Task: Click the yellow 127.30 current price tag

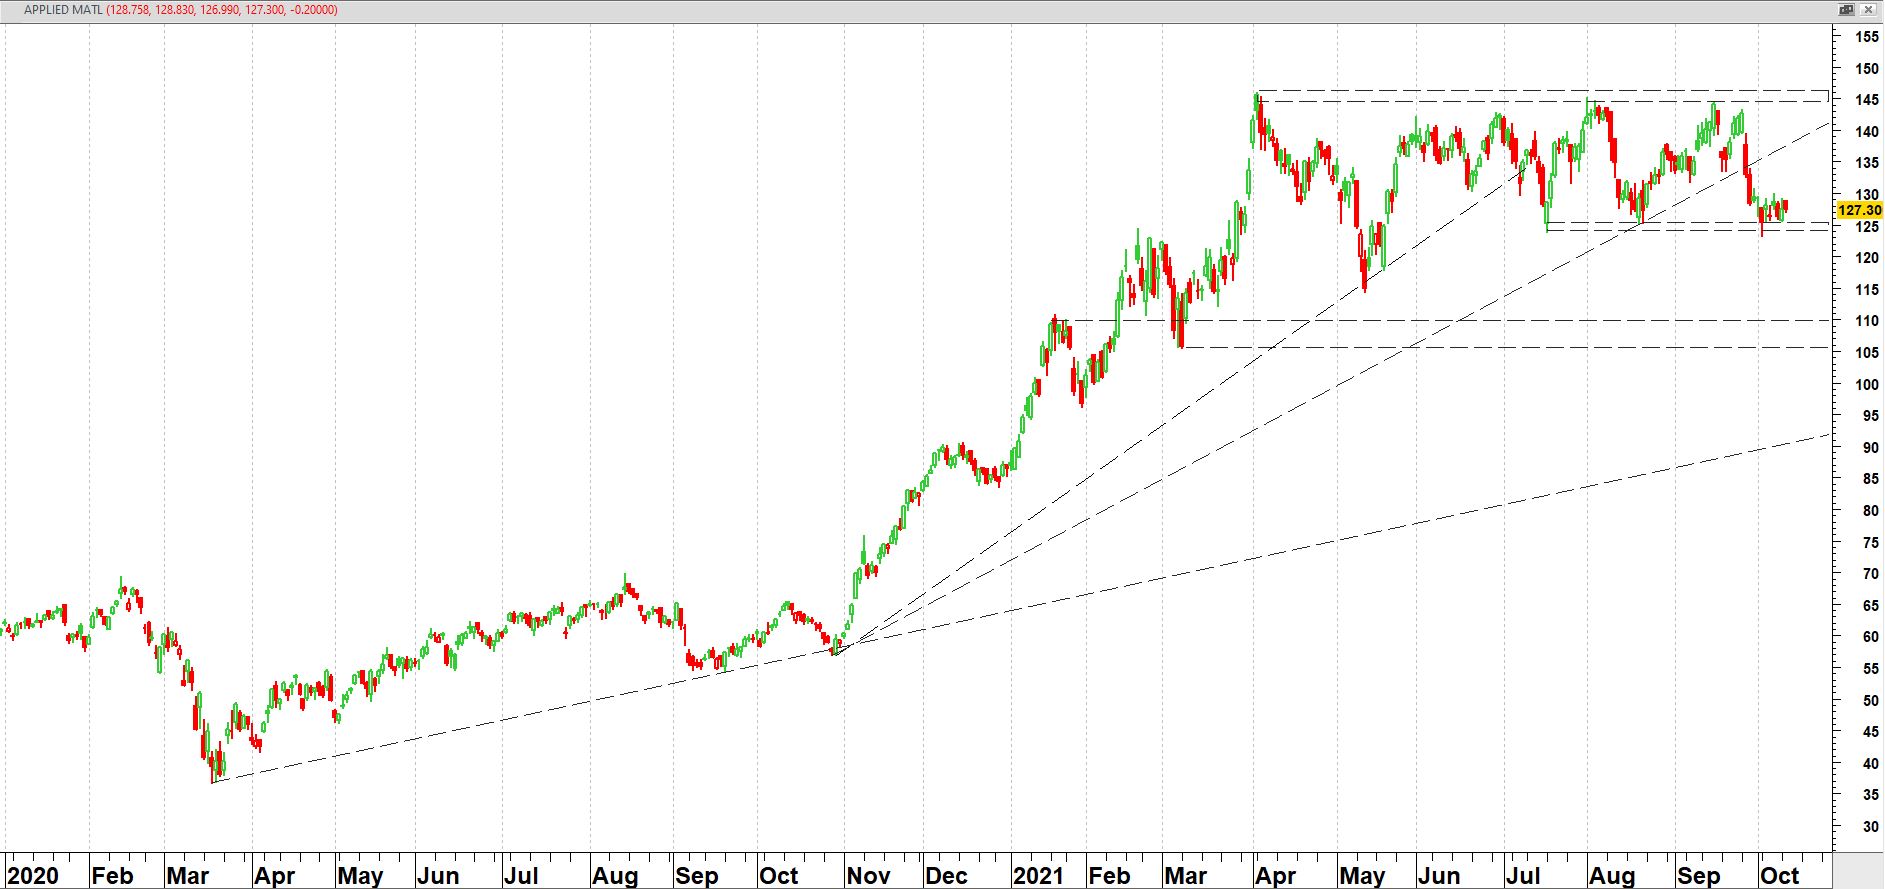Action: [1860, 210]
